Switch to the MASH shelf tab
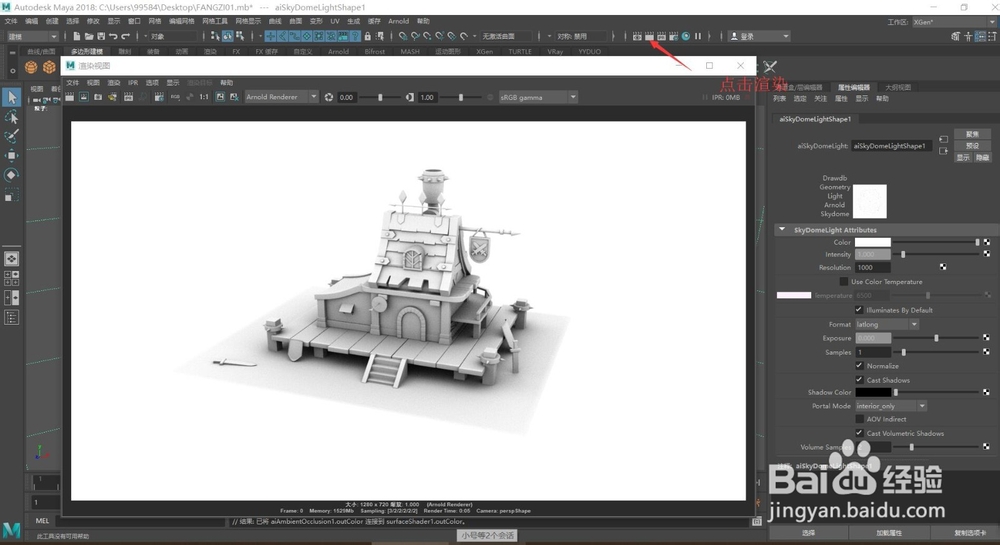This screenshot has width=1000, height=545. click(x=410, y=52)
